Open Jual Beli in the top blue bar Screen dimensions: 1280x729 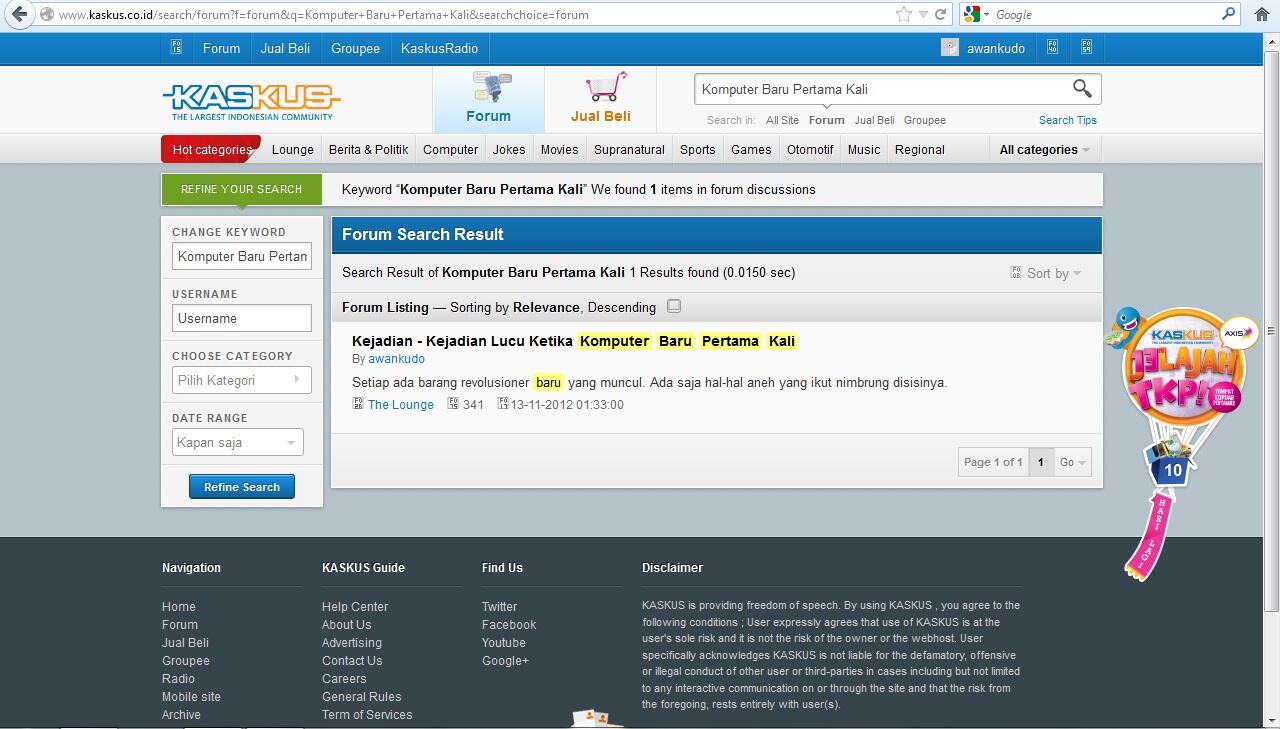285,48
